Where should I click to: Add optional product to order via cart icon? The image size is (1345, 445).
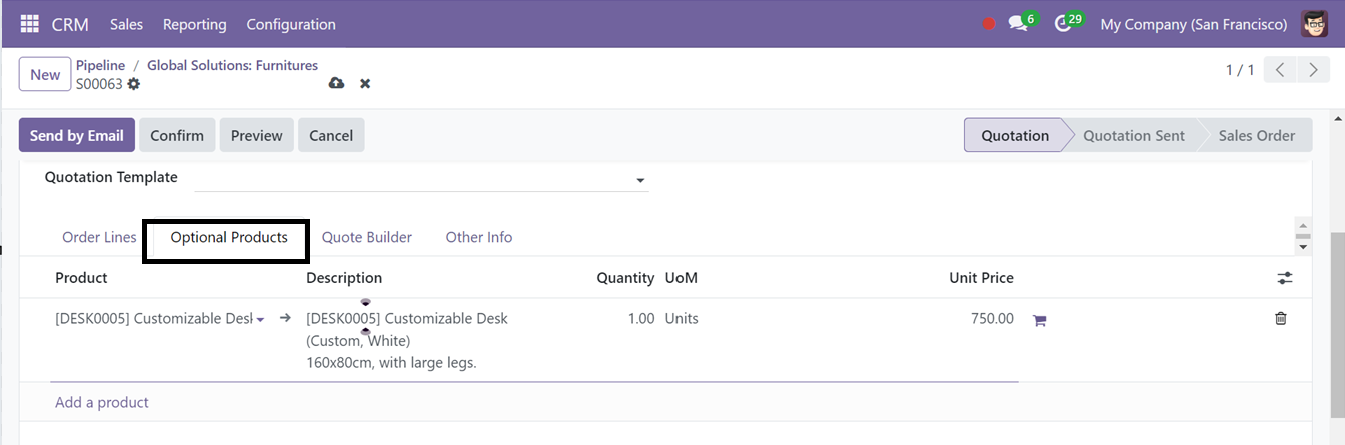tap(1039, 320)
